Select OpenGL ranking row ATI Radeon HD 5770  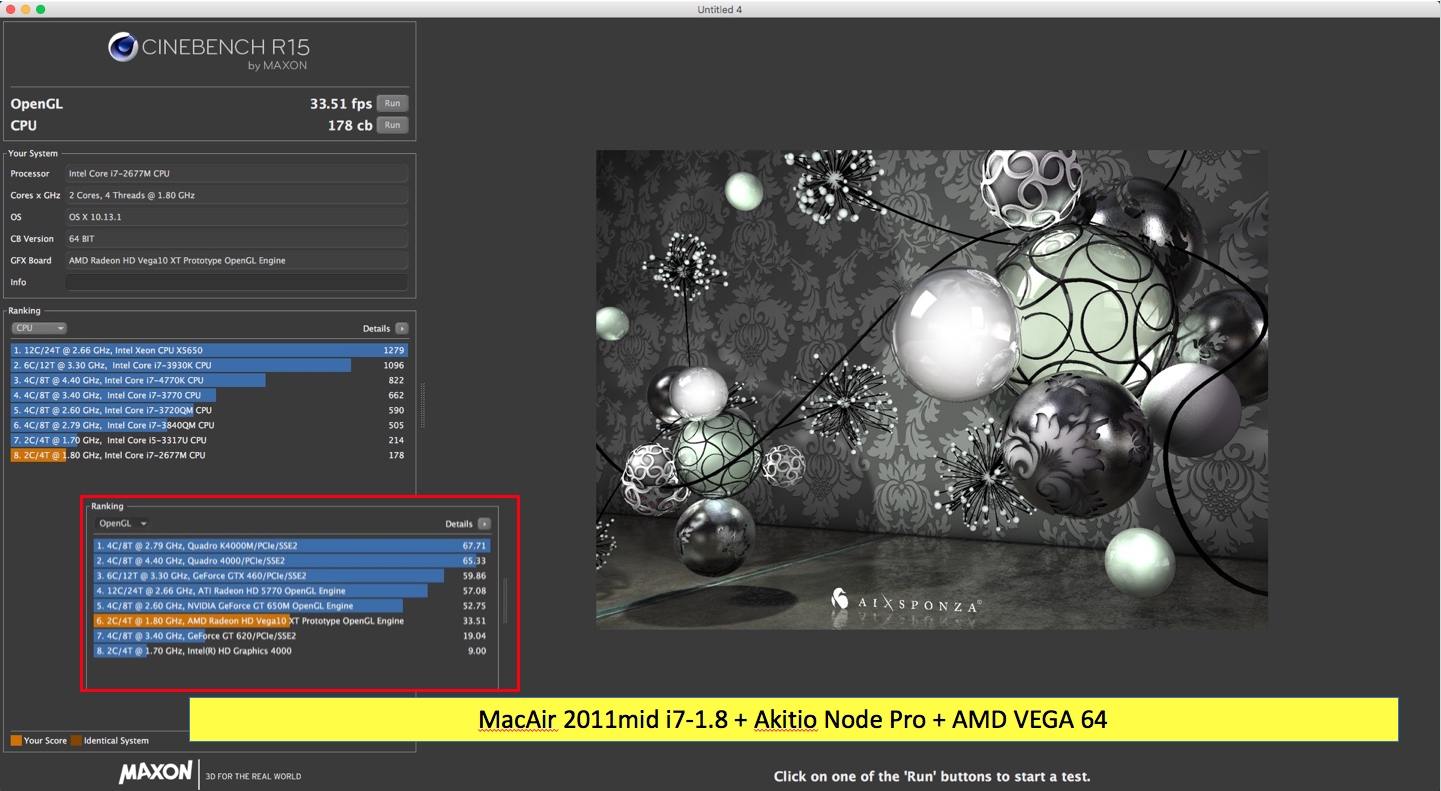coord(292,591)
